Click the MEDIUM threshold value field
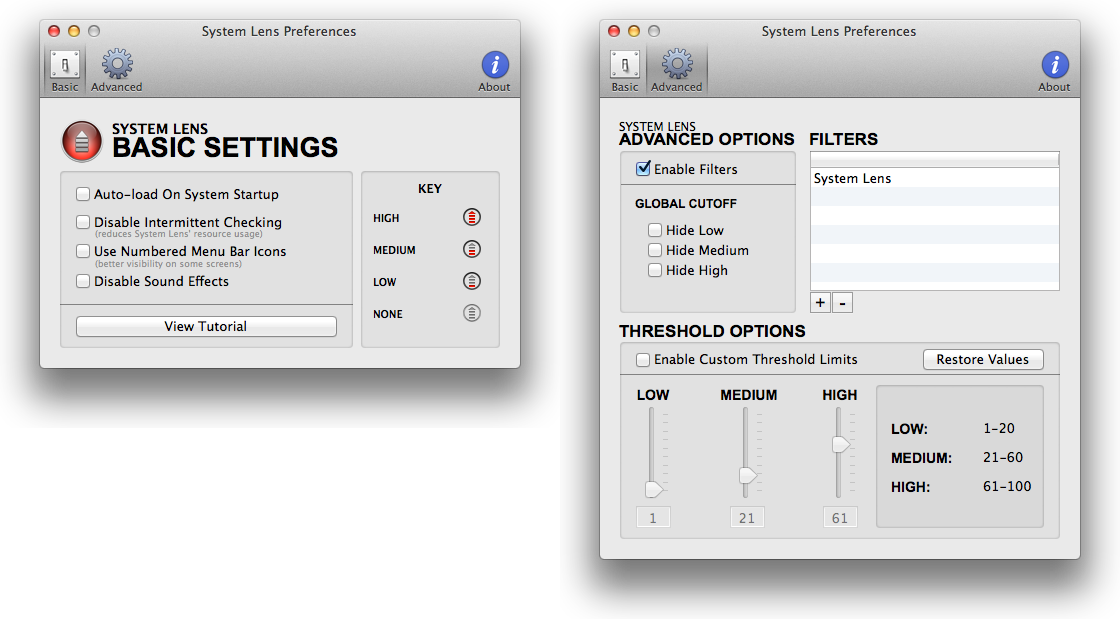Screen dimensions: 1120x620 pyautogui.click(x=747, y=518)
